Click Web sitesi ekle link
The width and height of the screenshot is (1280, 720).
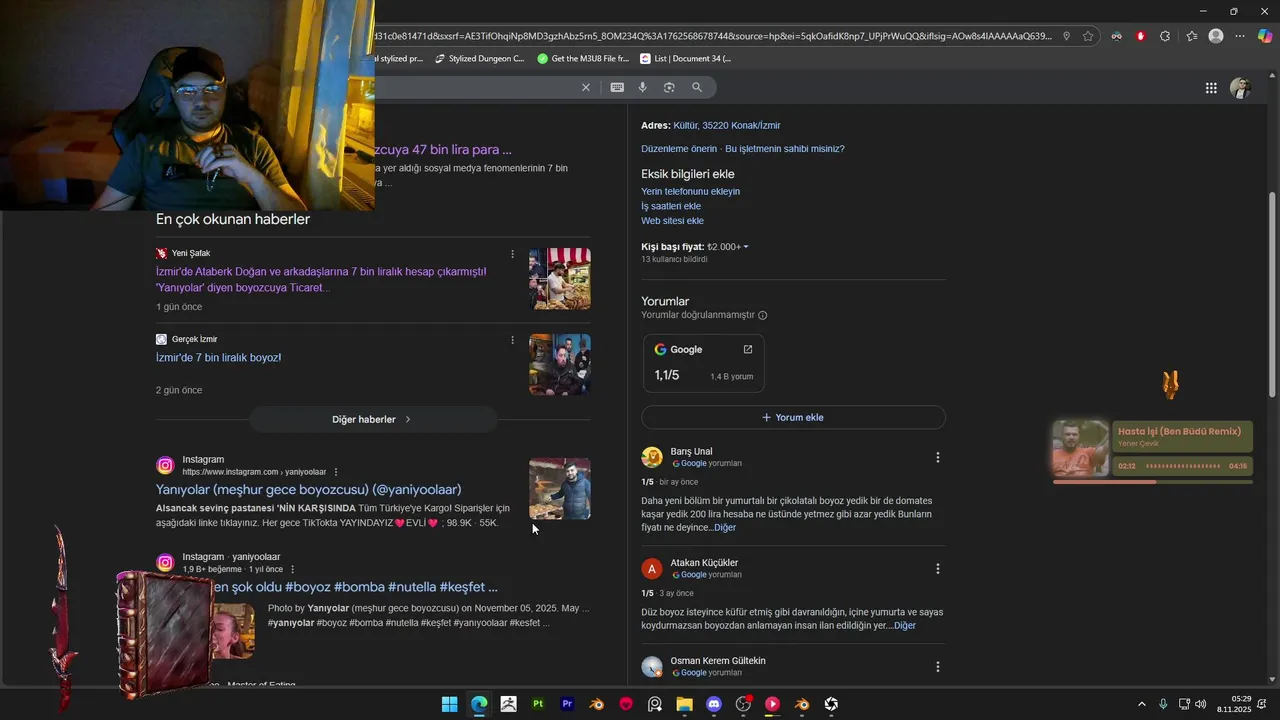coord(672,221)
